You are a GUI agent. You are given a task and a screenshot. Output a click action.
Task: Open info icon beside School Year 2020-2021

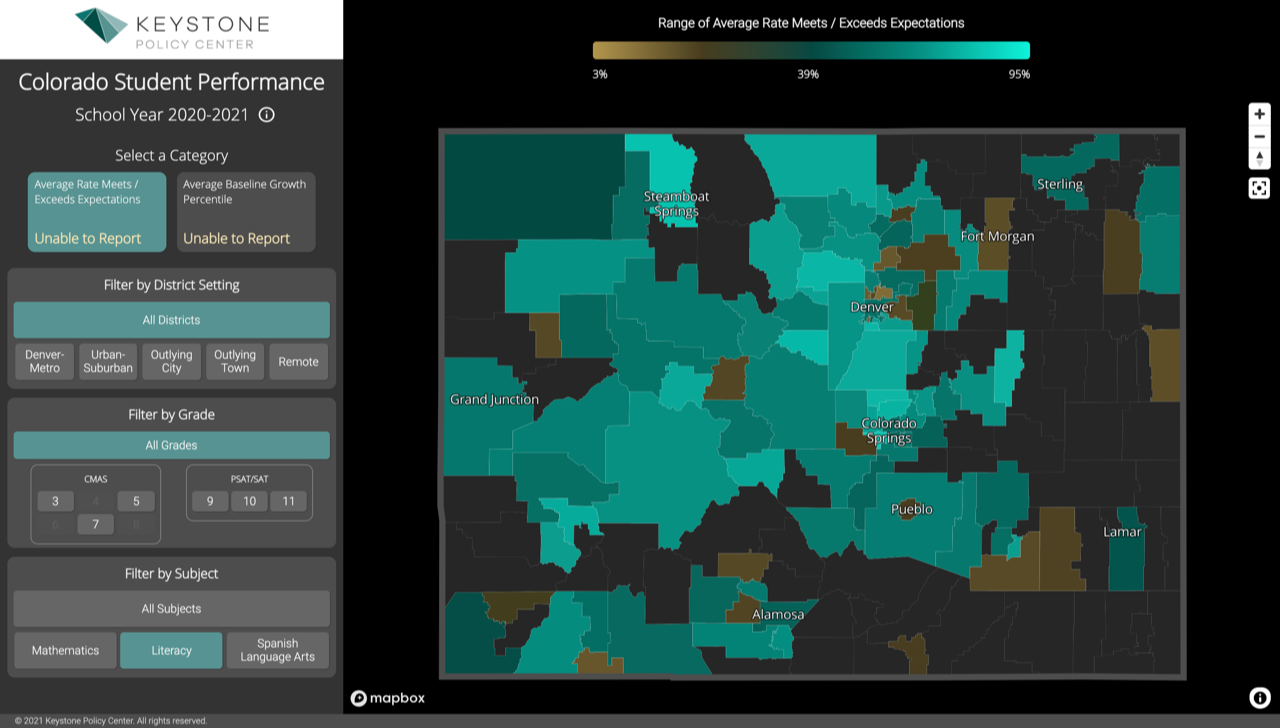coord(266,115)
